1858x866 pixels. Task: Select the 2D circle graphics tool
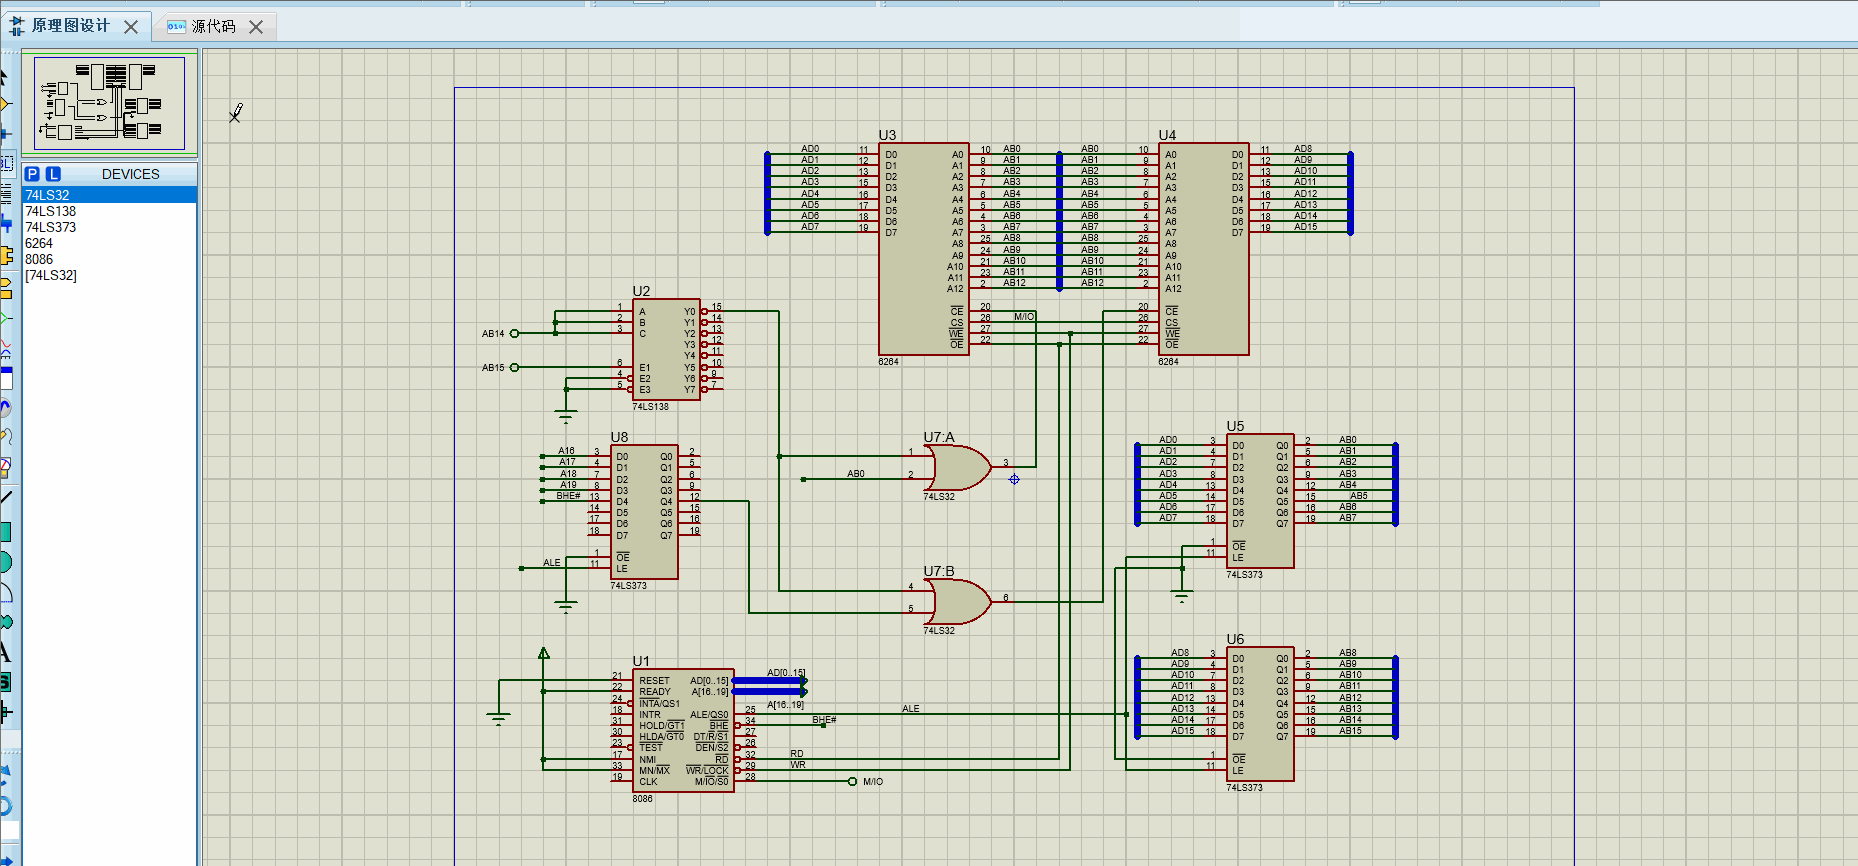[6, 562]
